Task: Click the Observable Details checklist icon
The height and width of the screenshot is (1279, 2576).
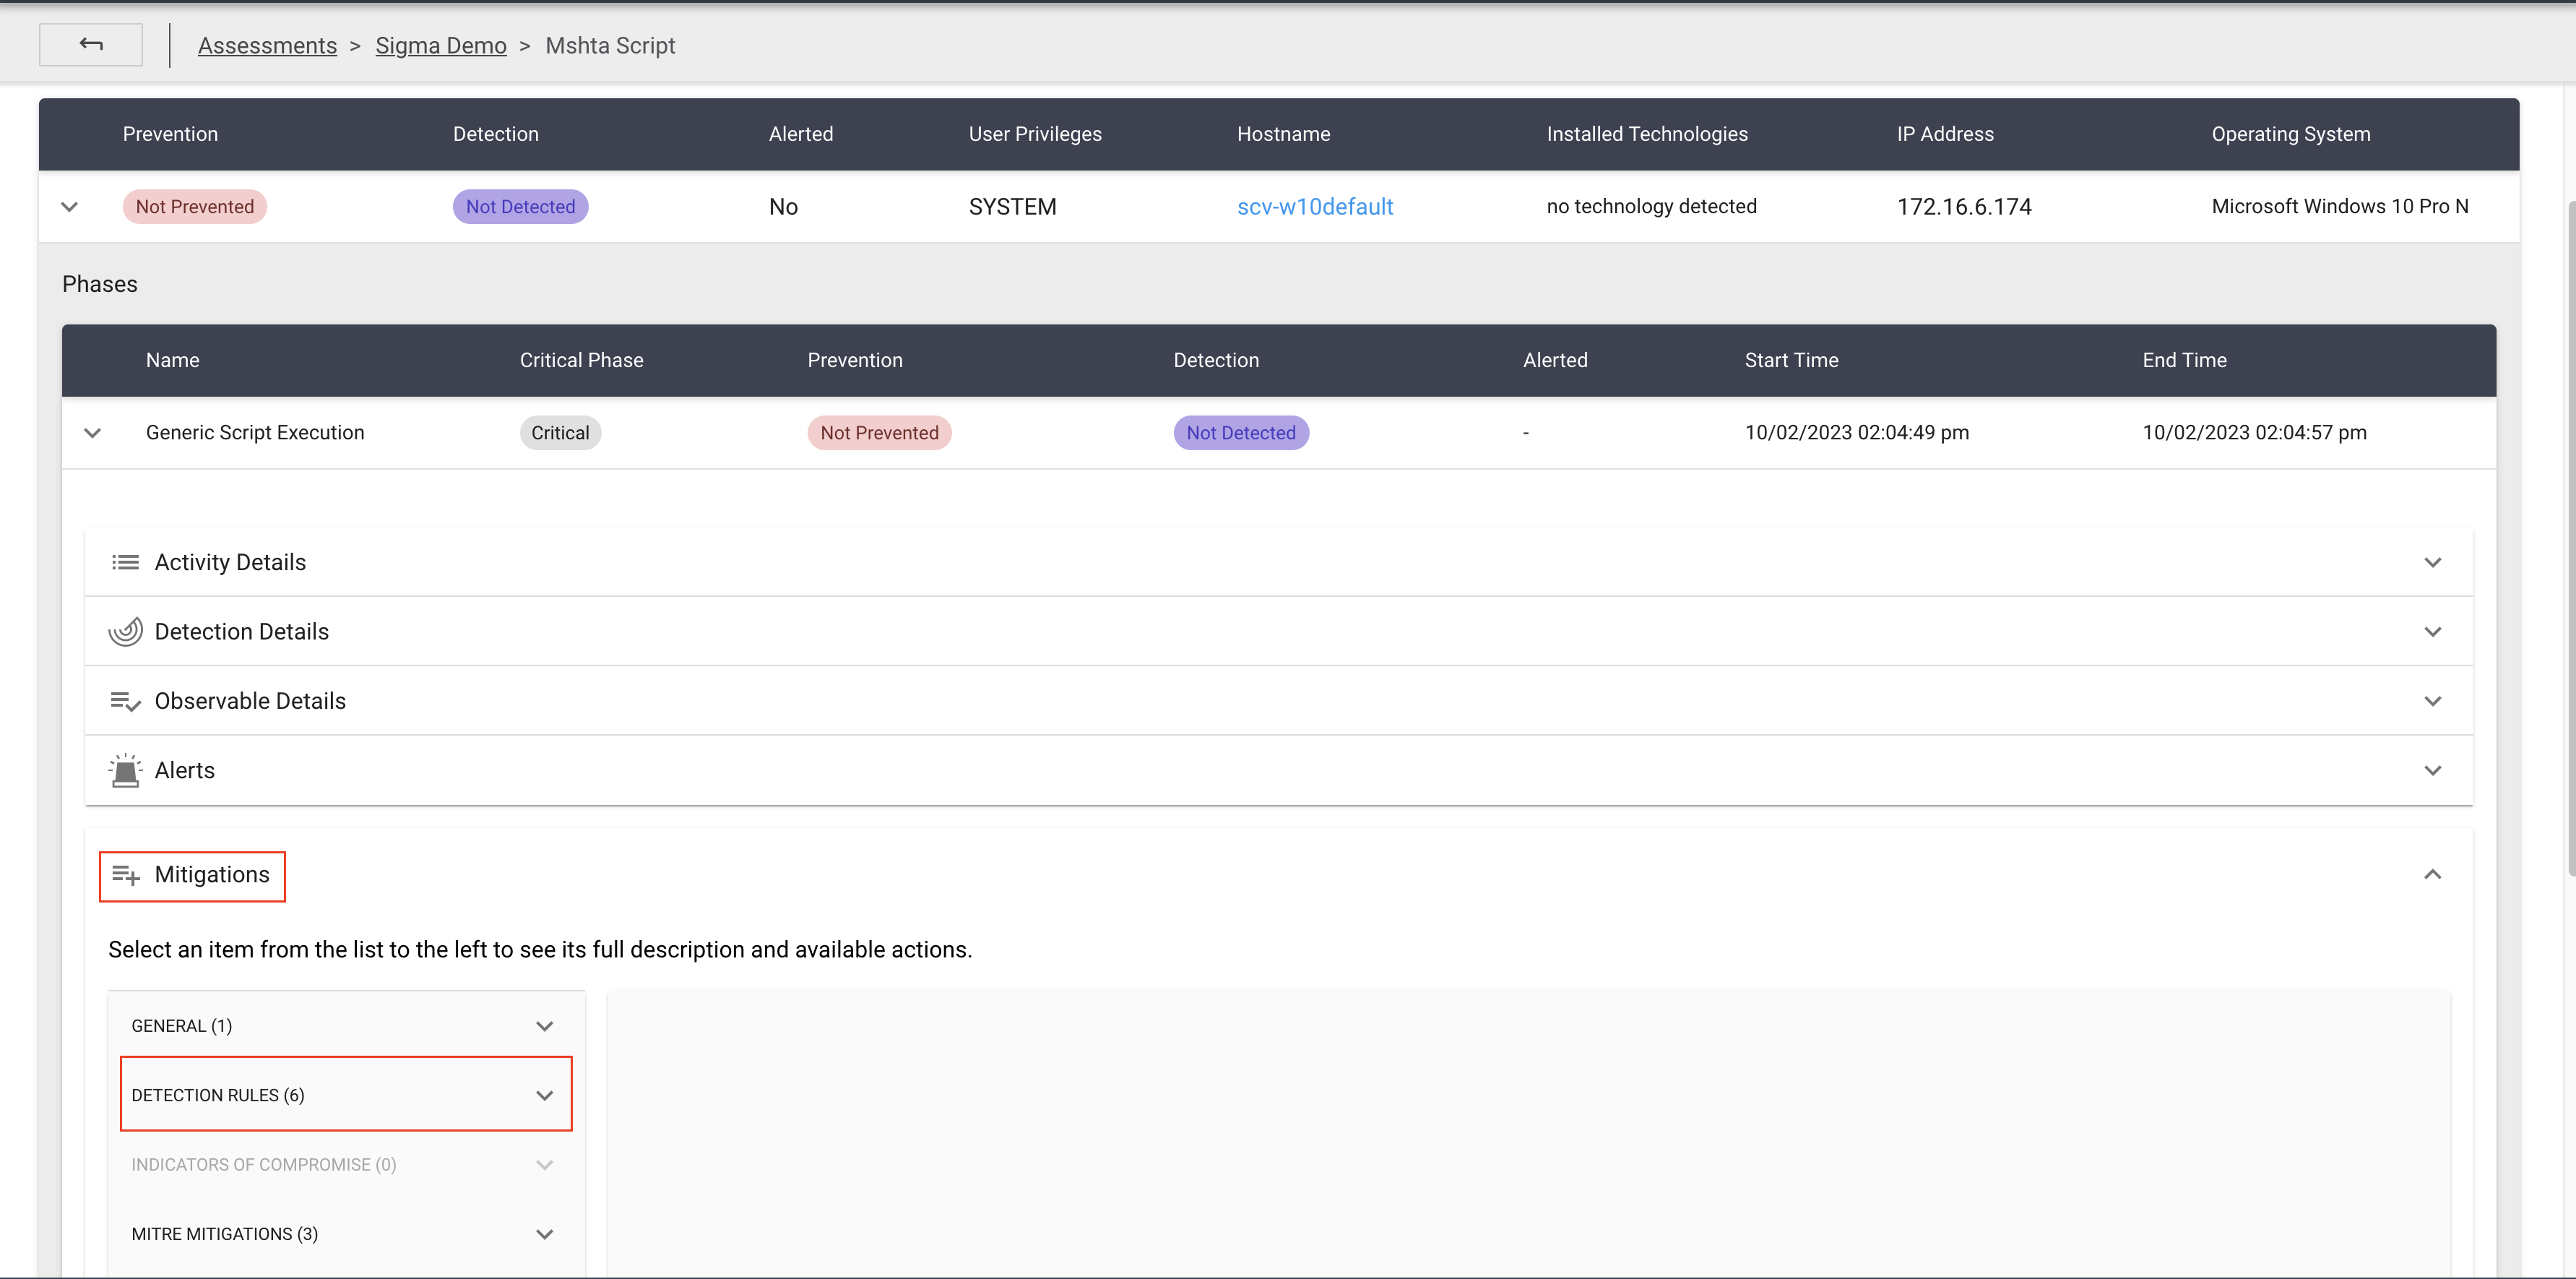Action: tap(125, 701)
